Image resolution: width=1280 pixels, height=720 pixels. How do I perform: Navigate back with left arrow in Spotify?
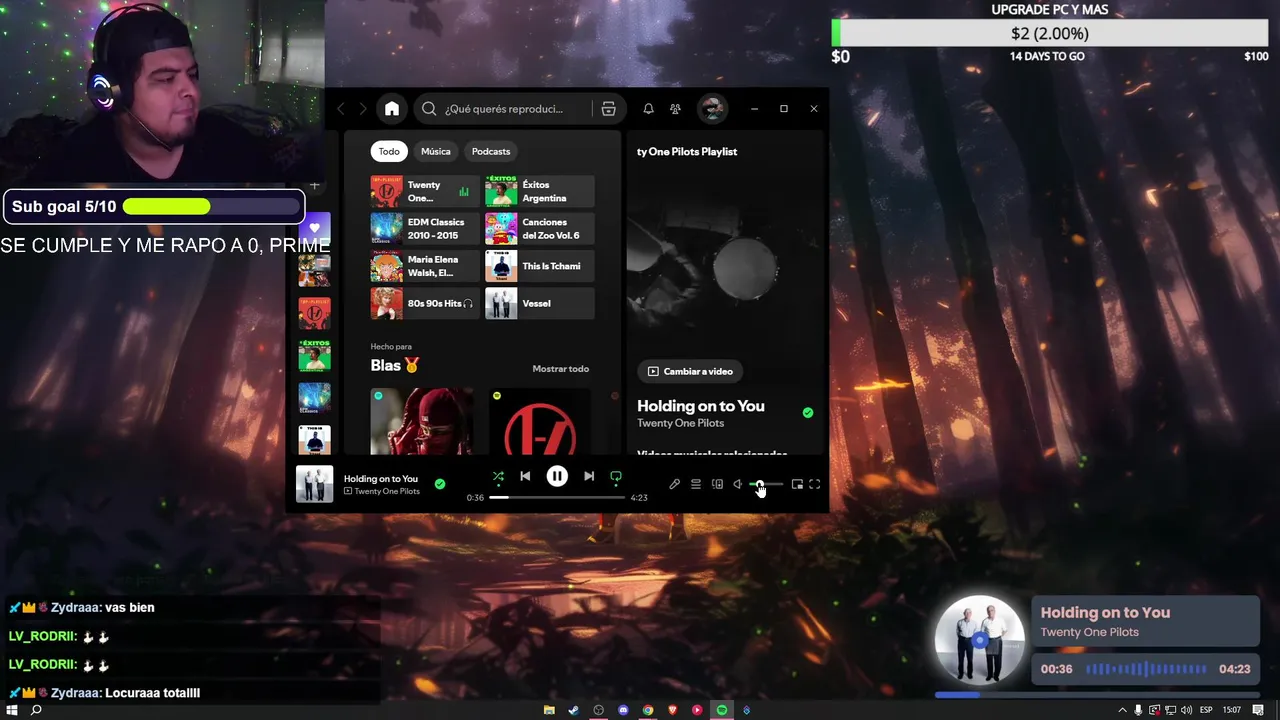341,109
